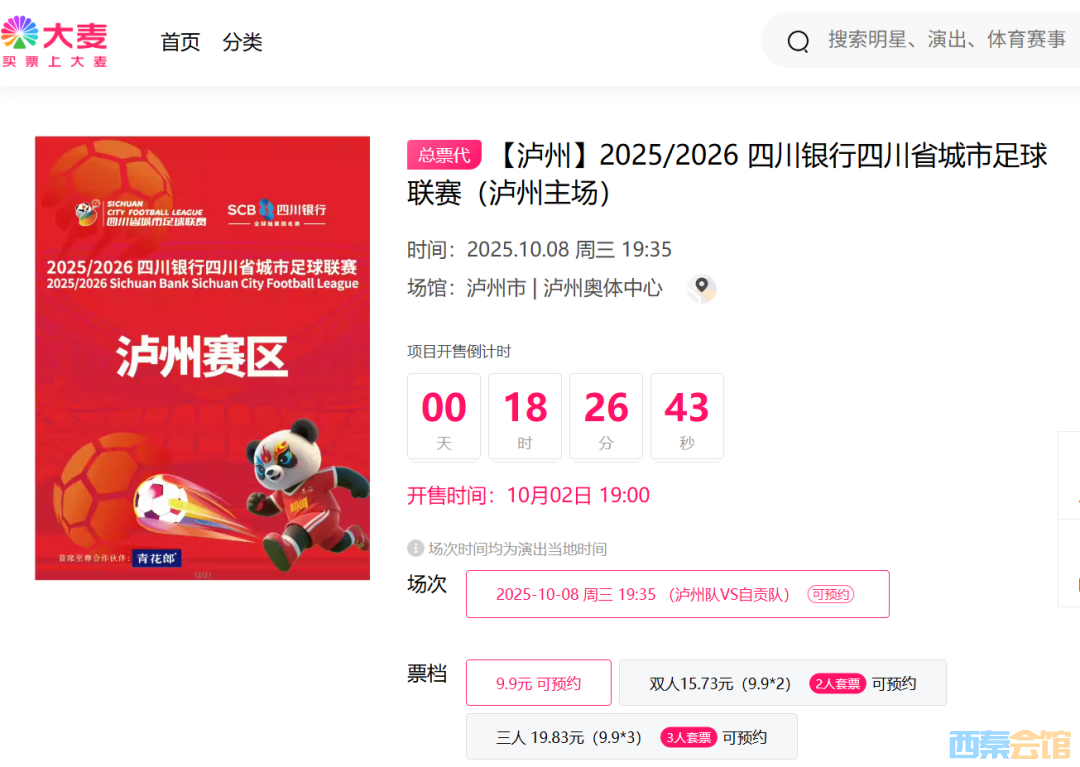This screenshot has height=767, width=1080.
Task: Select session 2025-10-08 泸州队VS自贡队
Action: pos(677,594)
